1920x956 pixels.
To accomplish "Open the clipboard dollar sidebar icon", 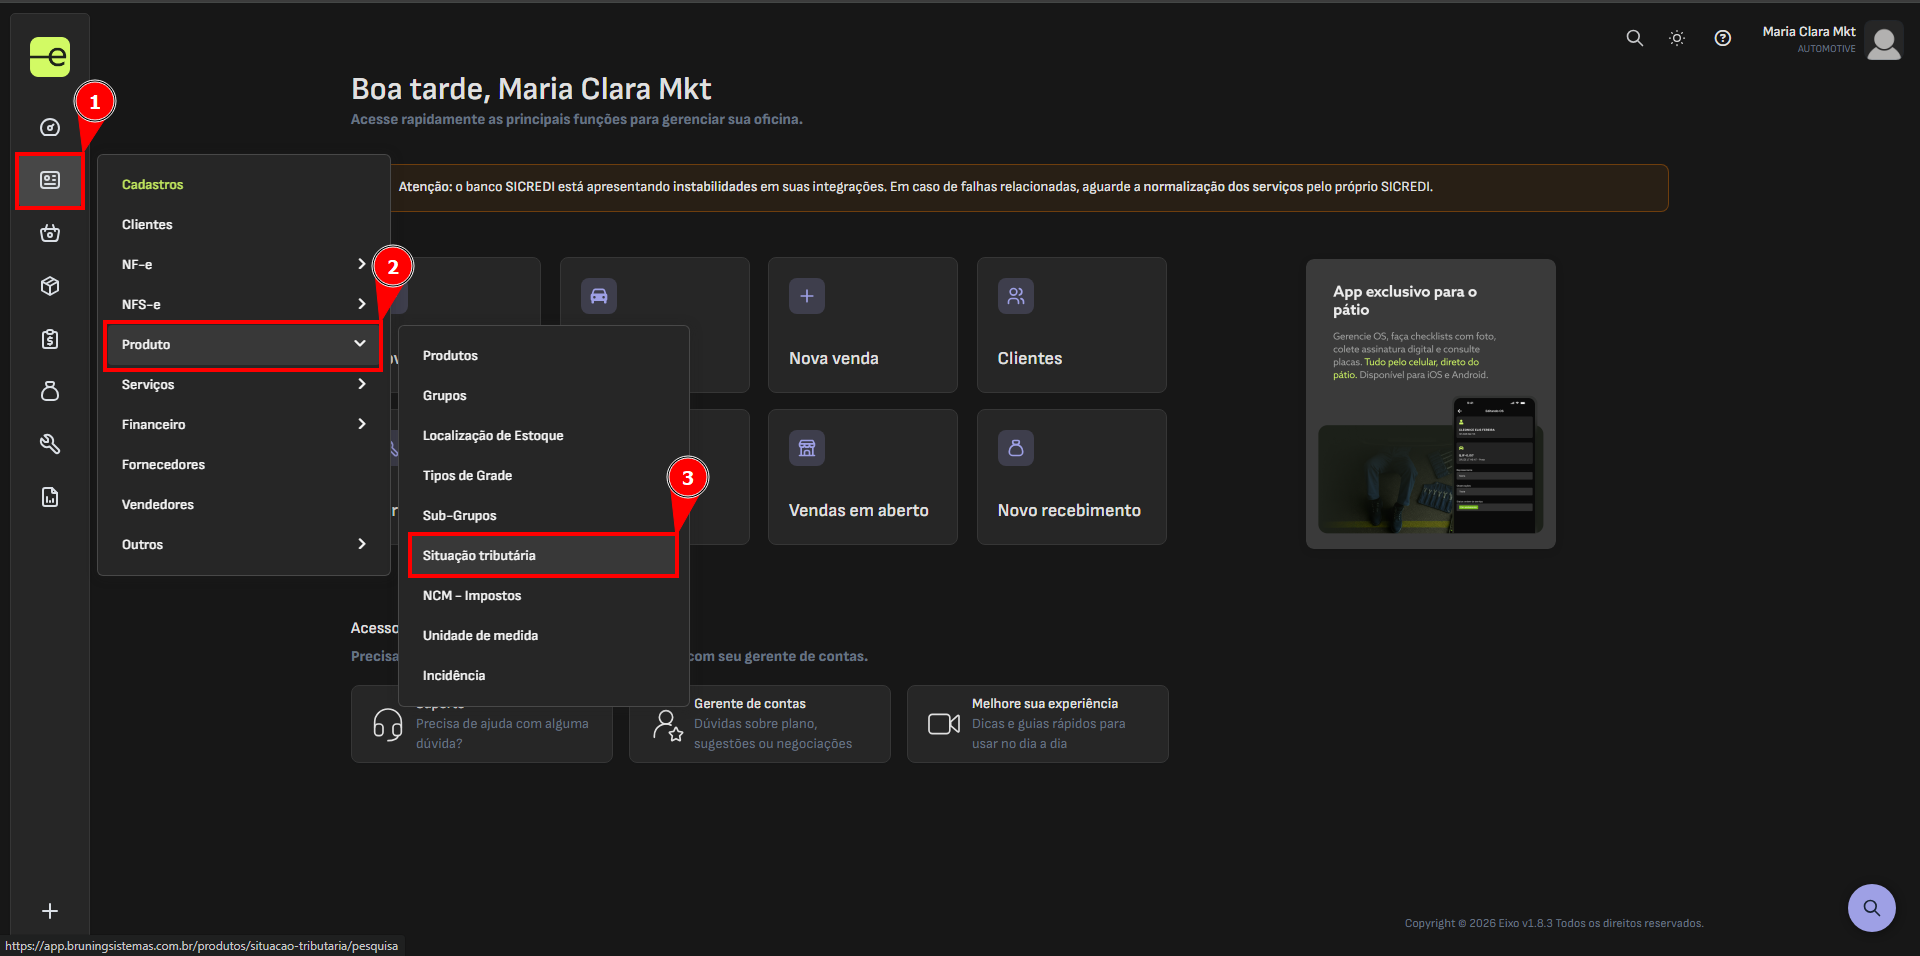I will [50, 339].
